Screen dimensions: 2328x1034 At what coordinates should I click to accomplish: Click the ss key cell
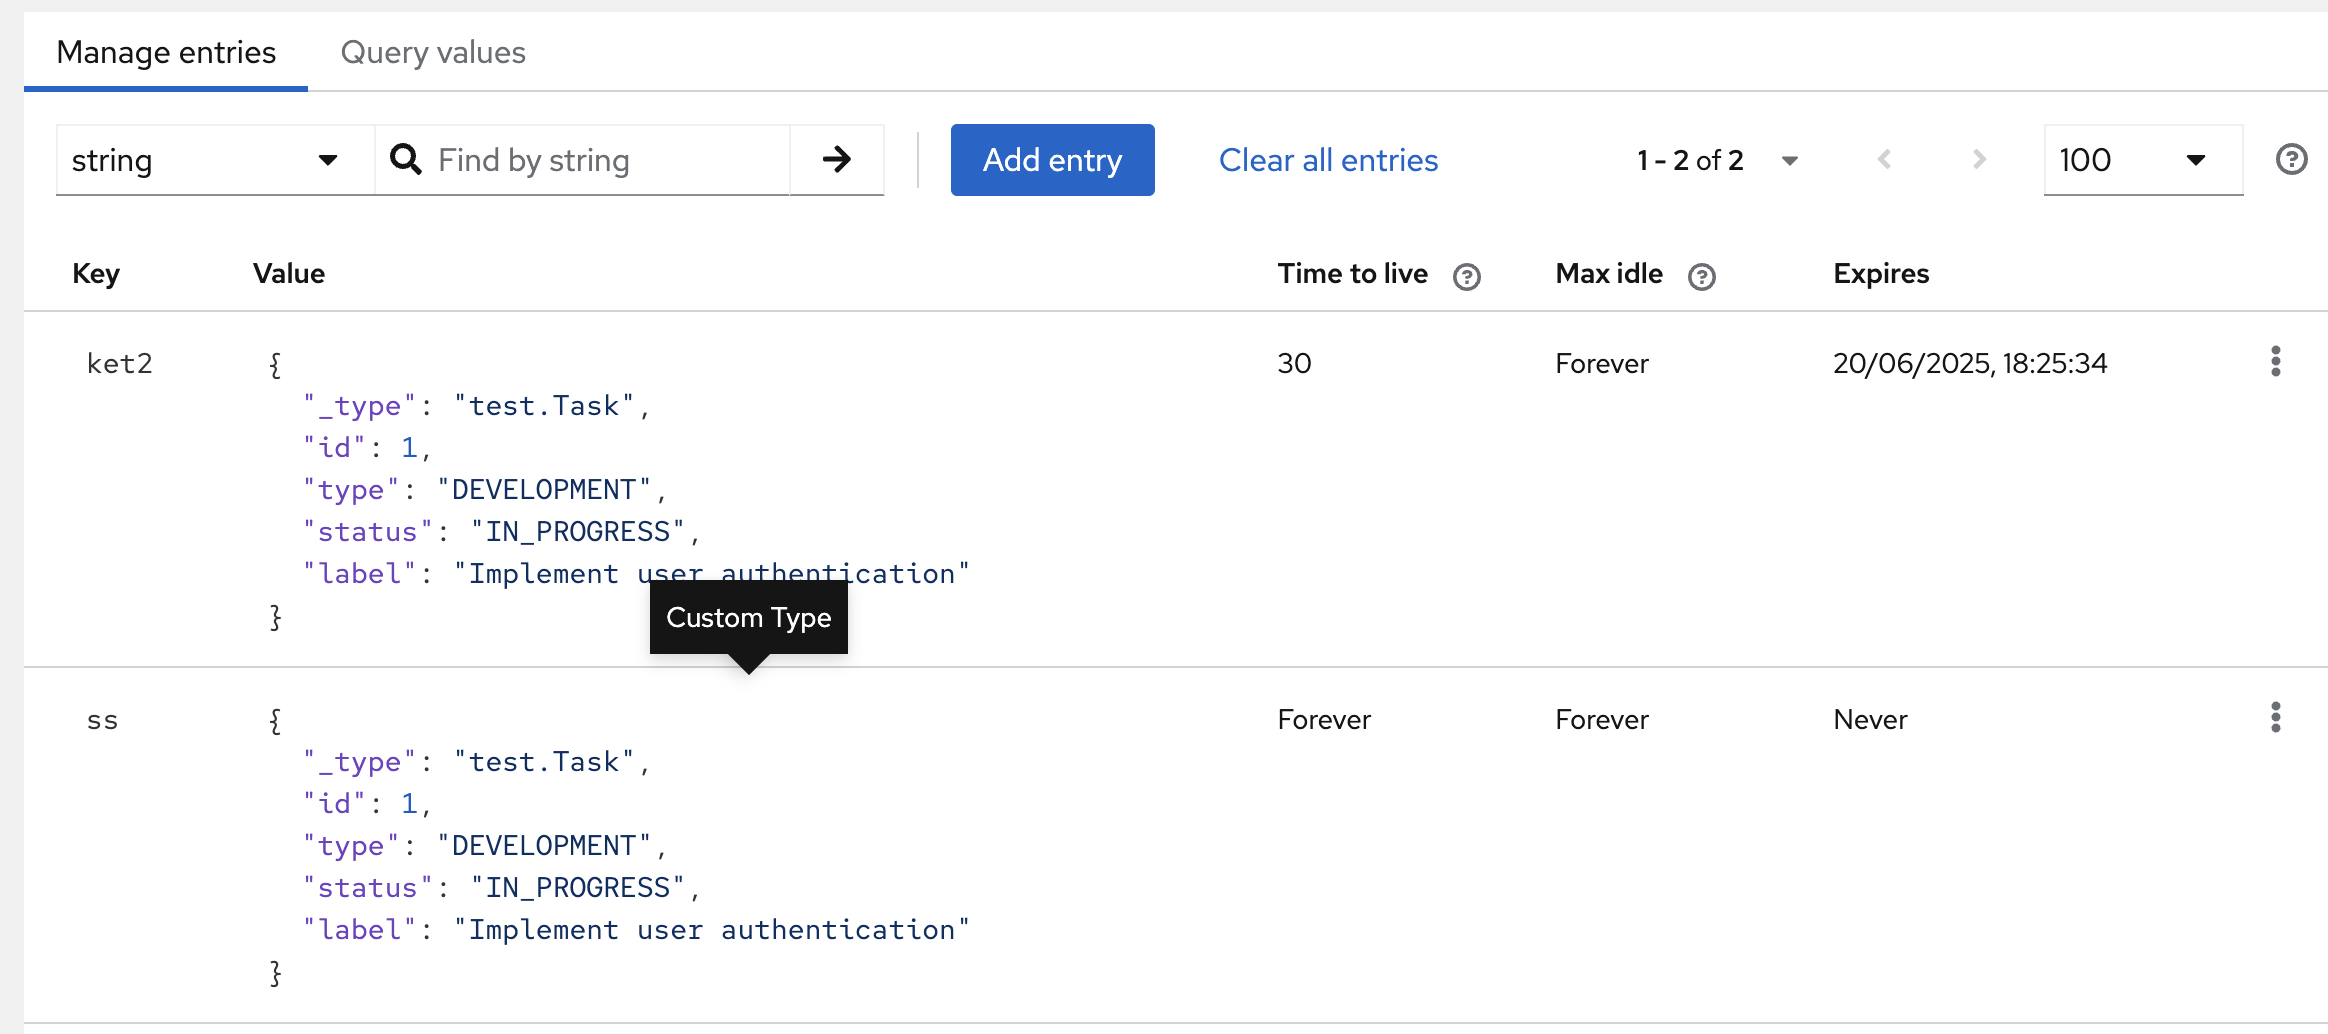102,720
